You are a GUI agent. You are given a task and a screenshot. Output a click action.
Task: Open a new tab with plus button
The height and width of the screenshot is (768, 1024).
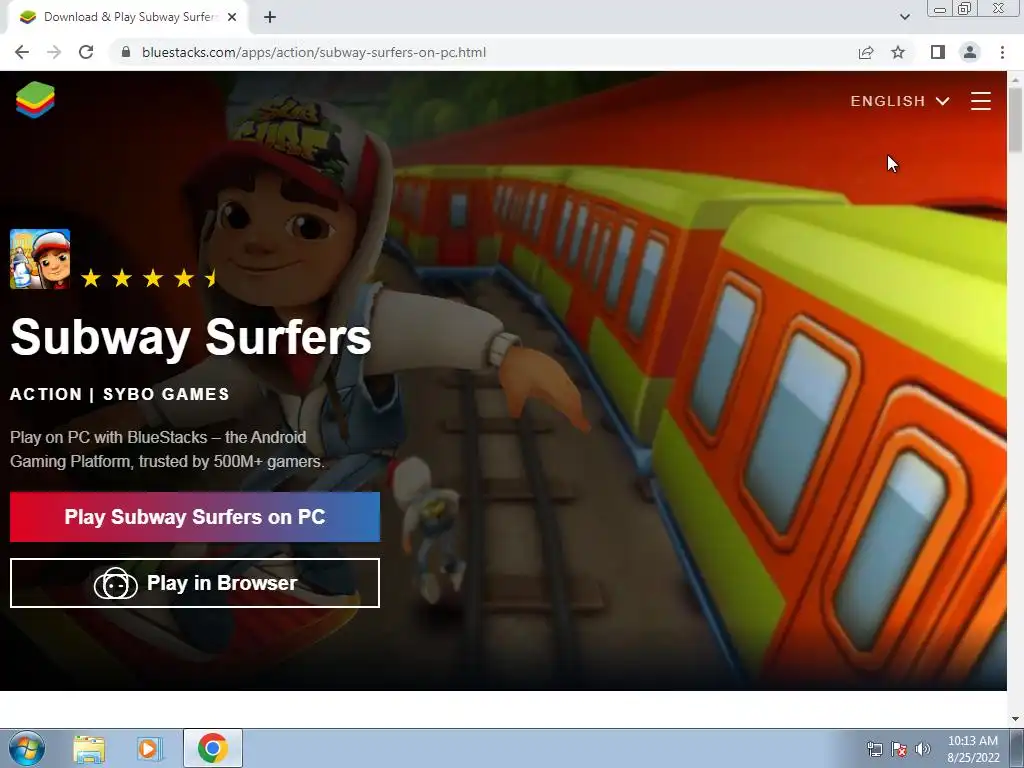point(270,17)
